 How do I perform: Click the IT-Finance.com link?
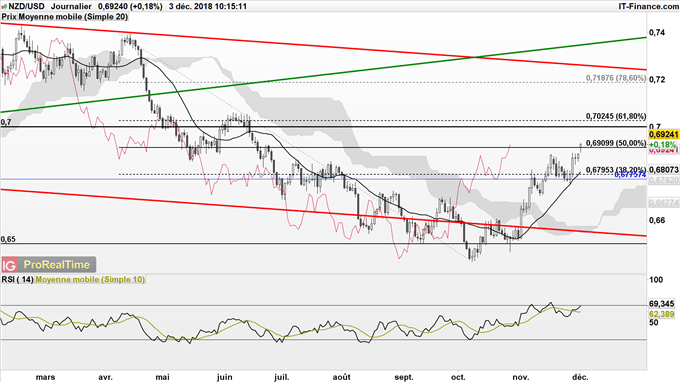(648, 6)
